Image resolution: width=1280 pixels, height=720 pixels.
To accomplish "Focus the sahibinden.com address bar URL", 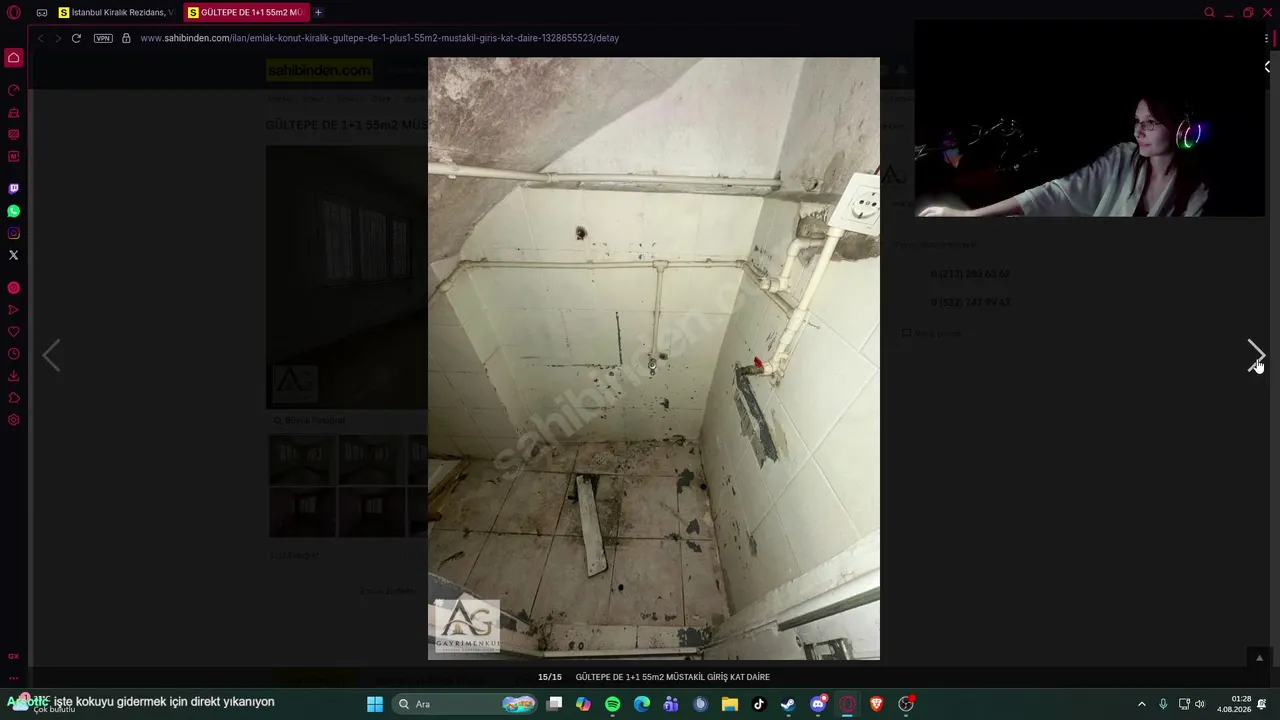I will tap(379, 38).
